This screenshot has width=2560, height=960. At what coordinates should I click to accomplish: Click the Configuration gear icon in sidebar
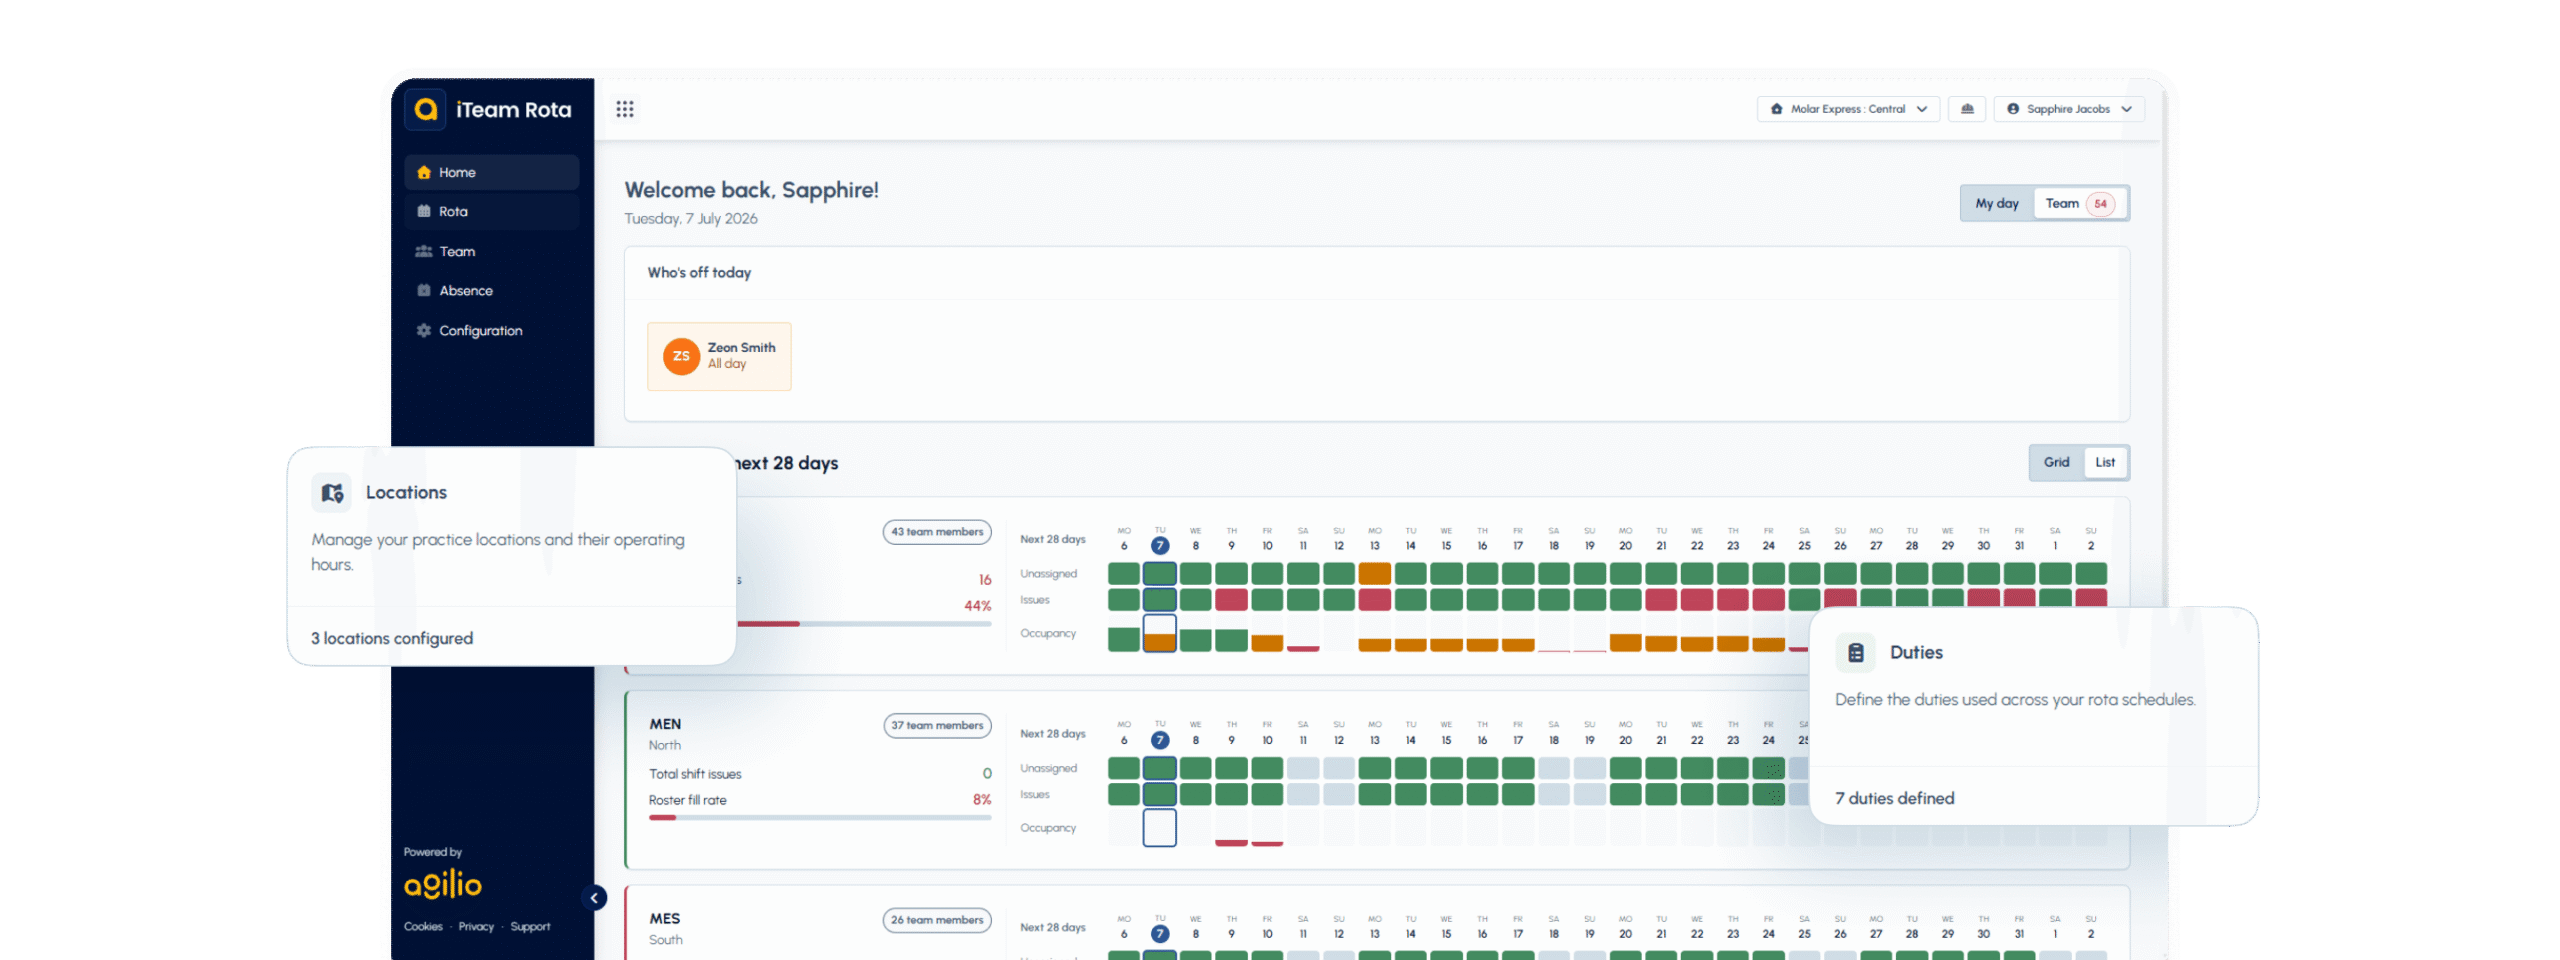pyautogui.click(x=424, y=330)
